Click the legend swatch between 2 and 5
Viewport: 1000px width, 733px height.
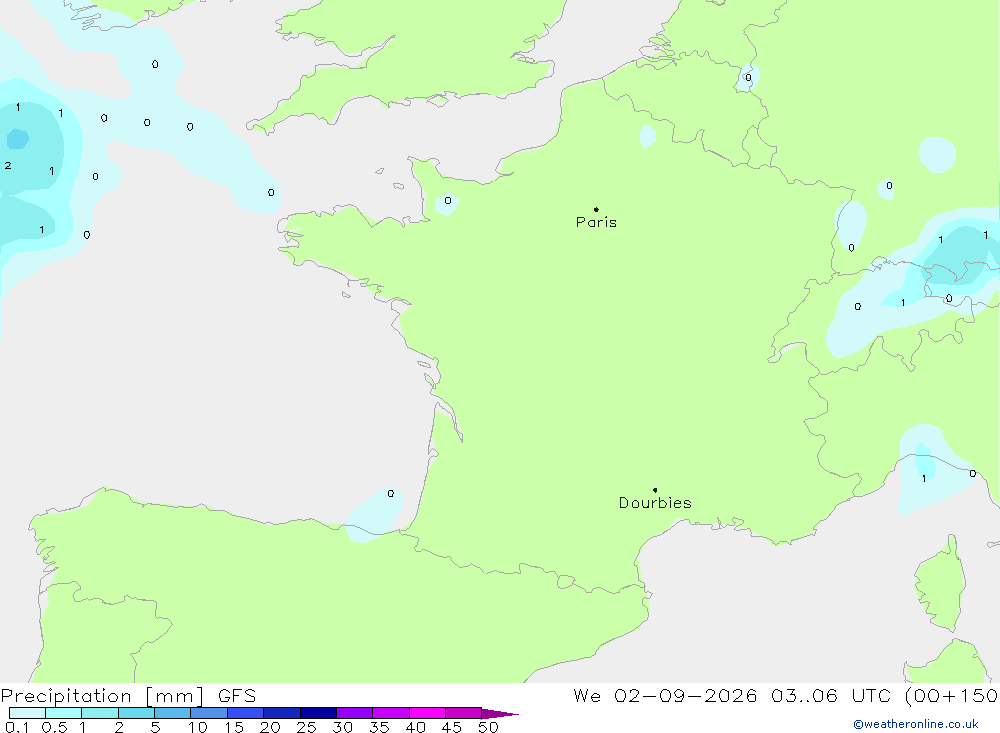coord(136,713)
